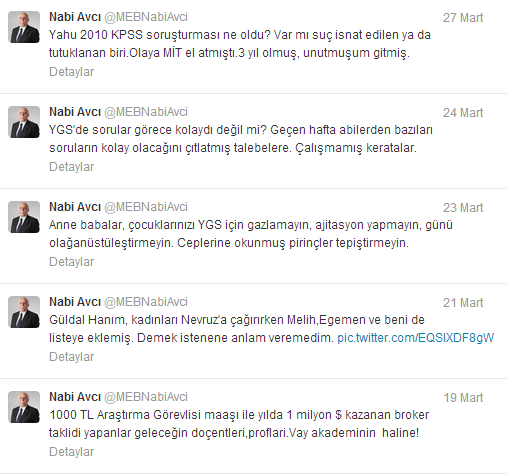Open the 23 Mart timestamp link
The image size is (507, 475).
[x=463, y=208]
